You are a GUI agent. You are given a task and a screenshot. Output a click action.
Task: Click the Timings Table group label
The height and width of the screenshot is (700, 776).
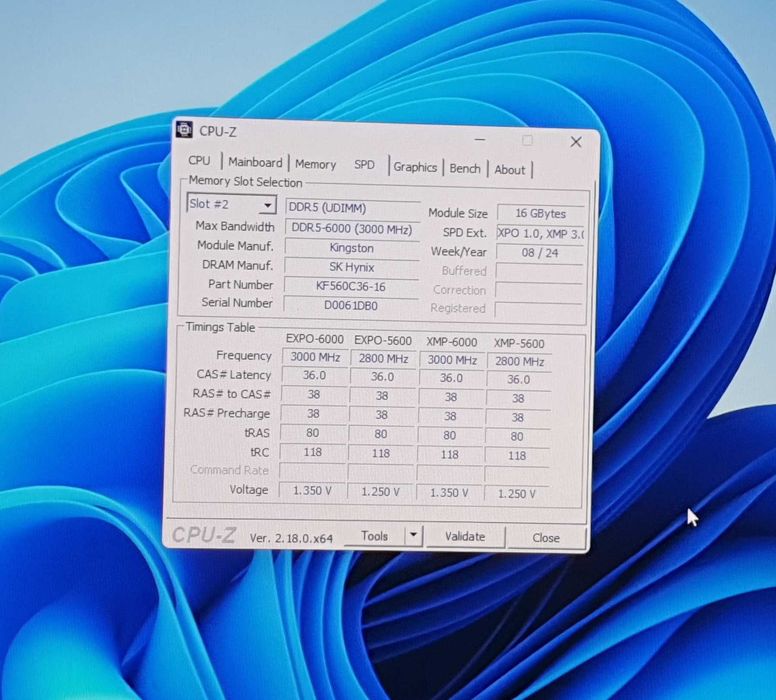point(220,327)
